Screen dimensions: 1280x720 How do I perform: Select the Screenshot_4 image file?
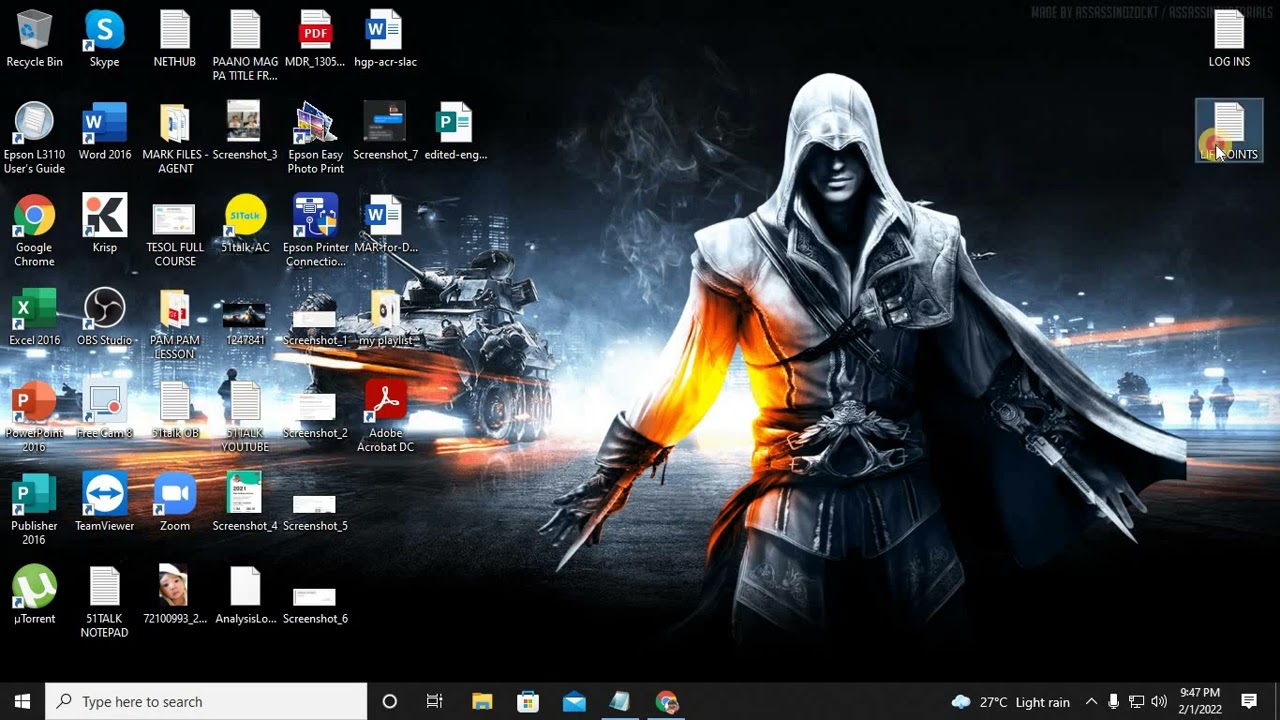point(245,504)
